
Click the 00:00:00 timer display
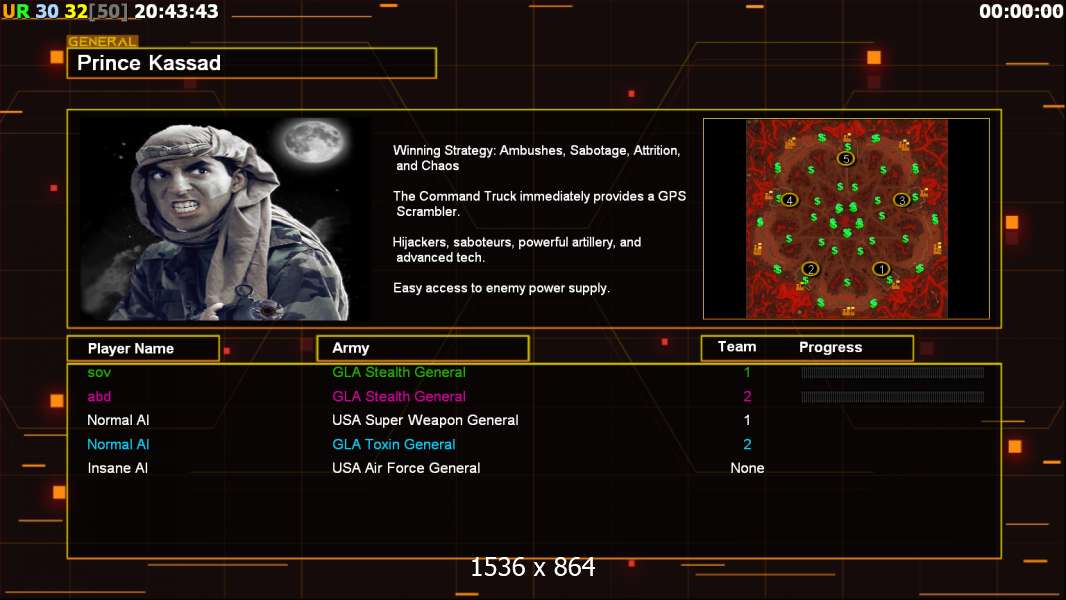[x=1021, y=12]
